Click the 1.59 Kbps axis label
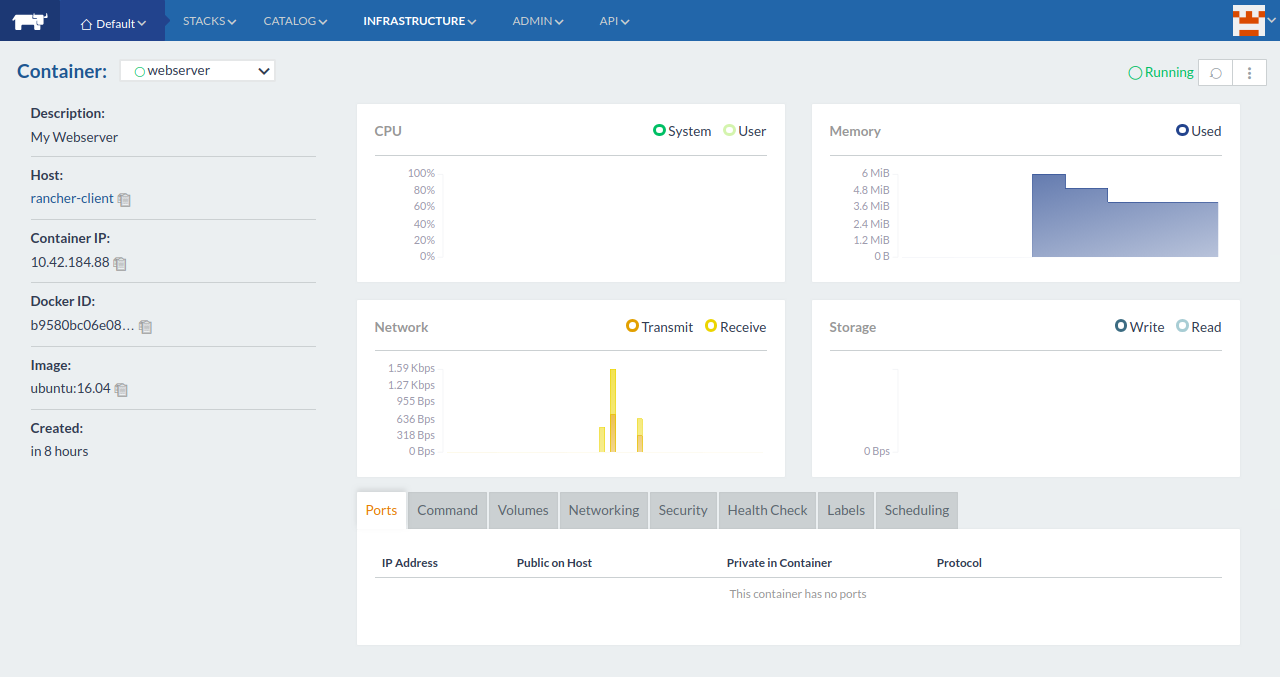Screen dimensions: 1280x677 (411, 368)
